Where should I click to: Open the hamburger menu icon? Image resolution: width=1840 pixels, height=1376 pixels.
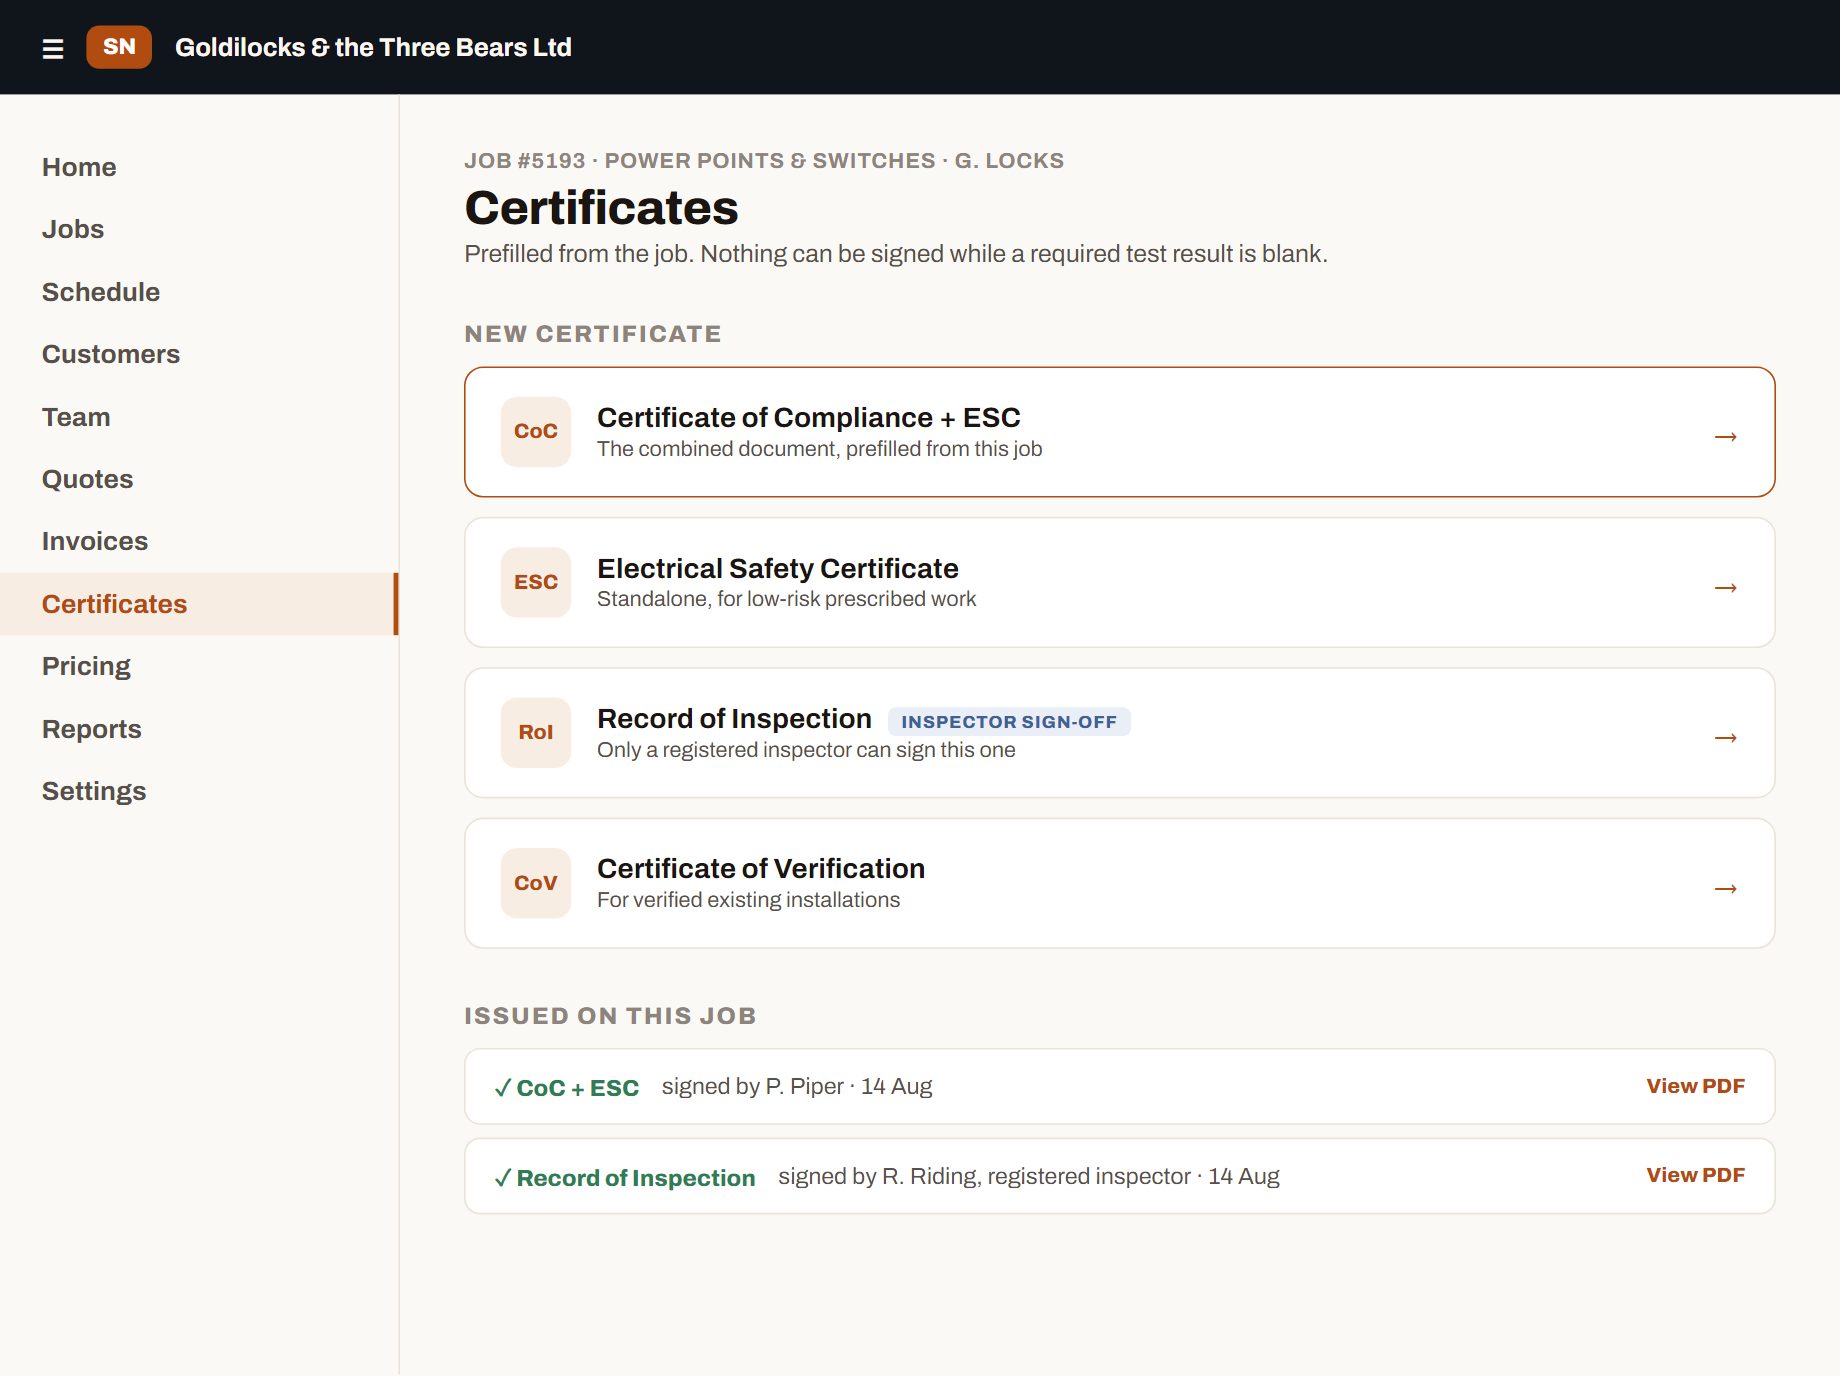(x=53, y=48)
